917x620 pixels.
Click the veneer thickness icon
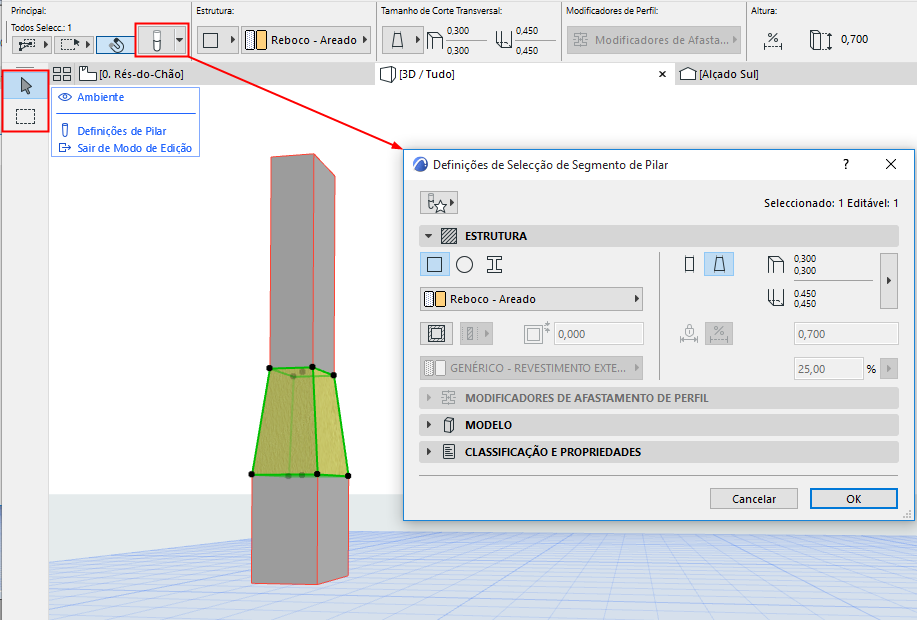coord(537,333)
